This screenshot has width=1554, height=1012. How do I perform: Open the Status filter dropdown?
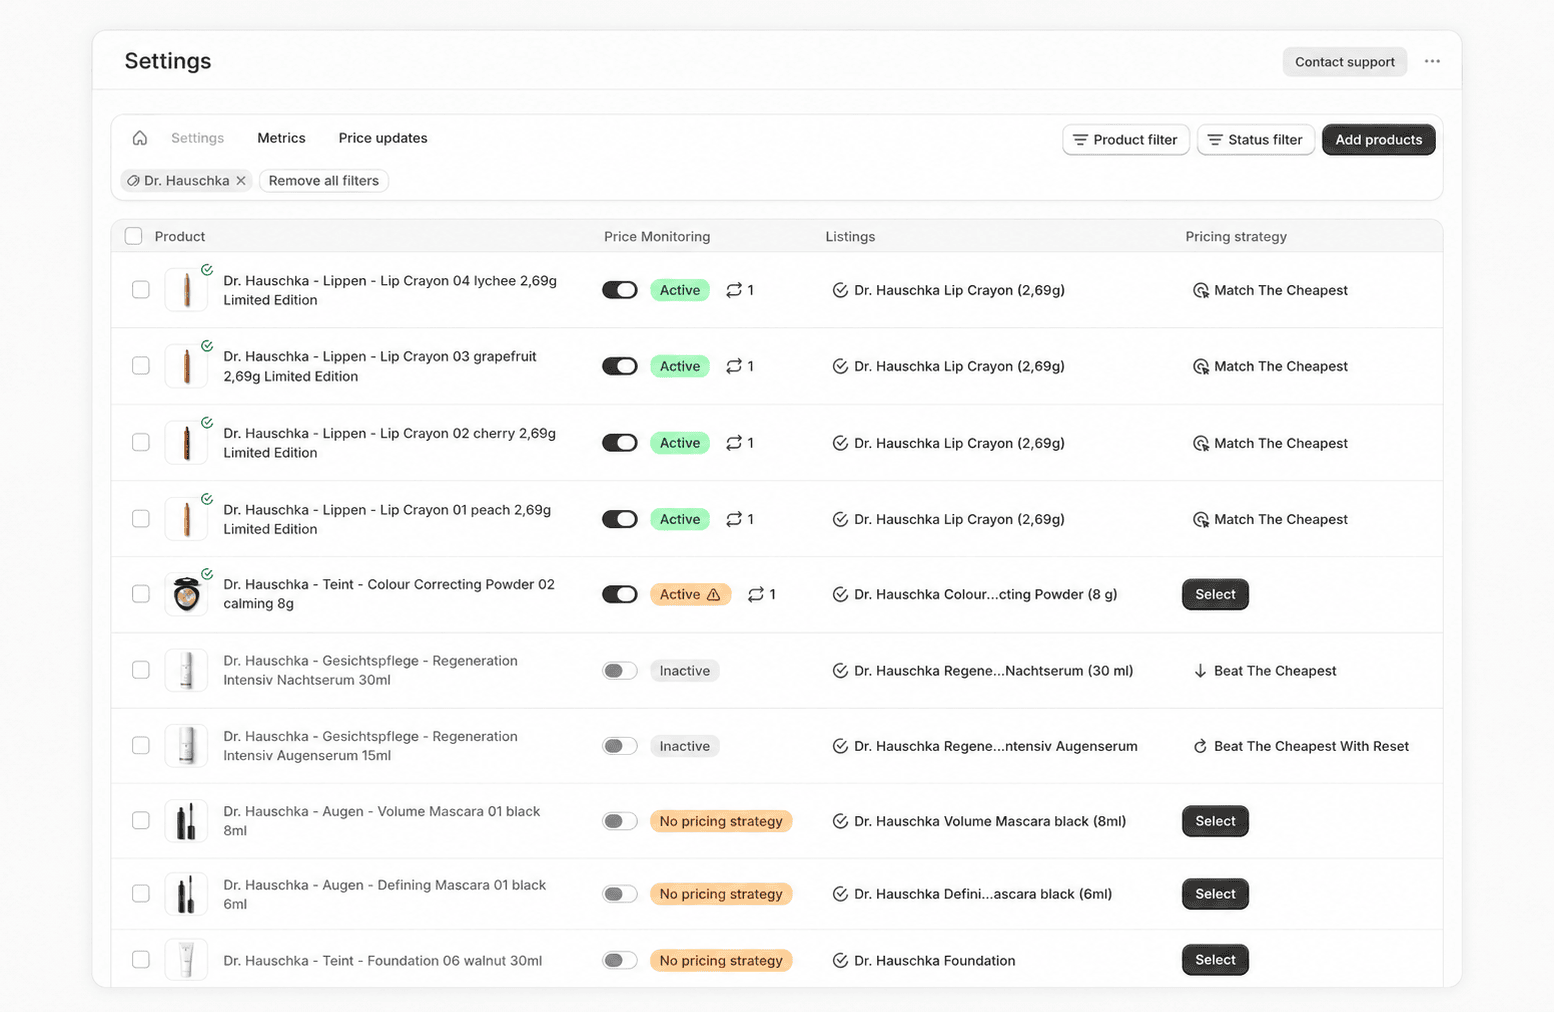(1256, 140)
